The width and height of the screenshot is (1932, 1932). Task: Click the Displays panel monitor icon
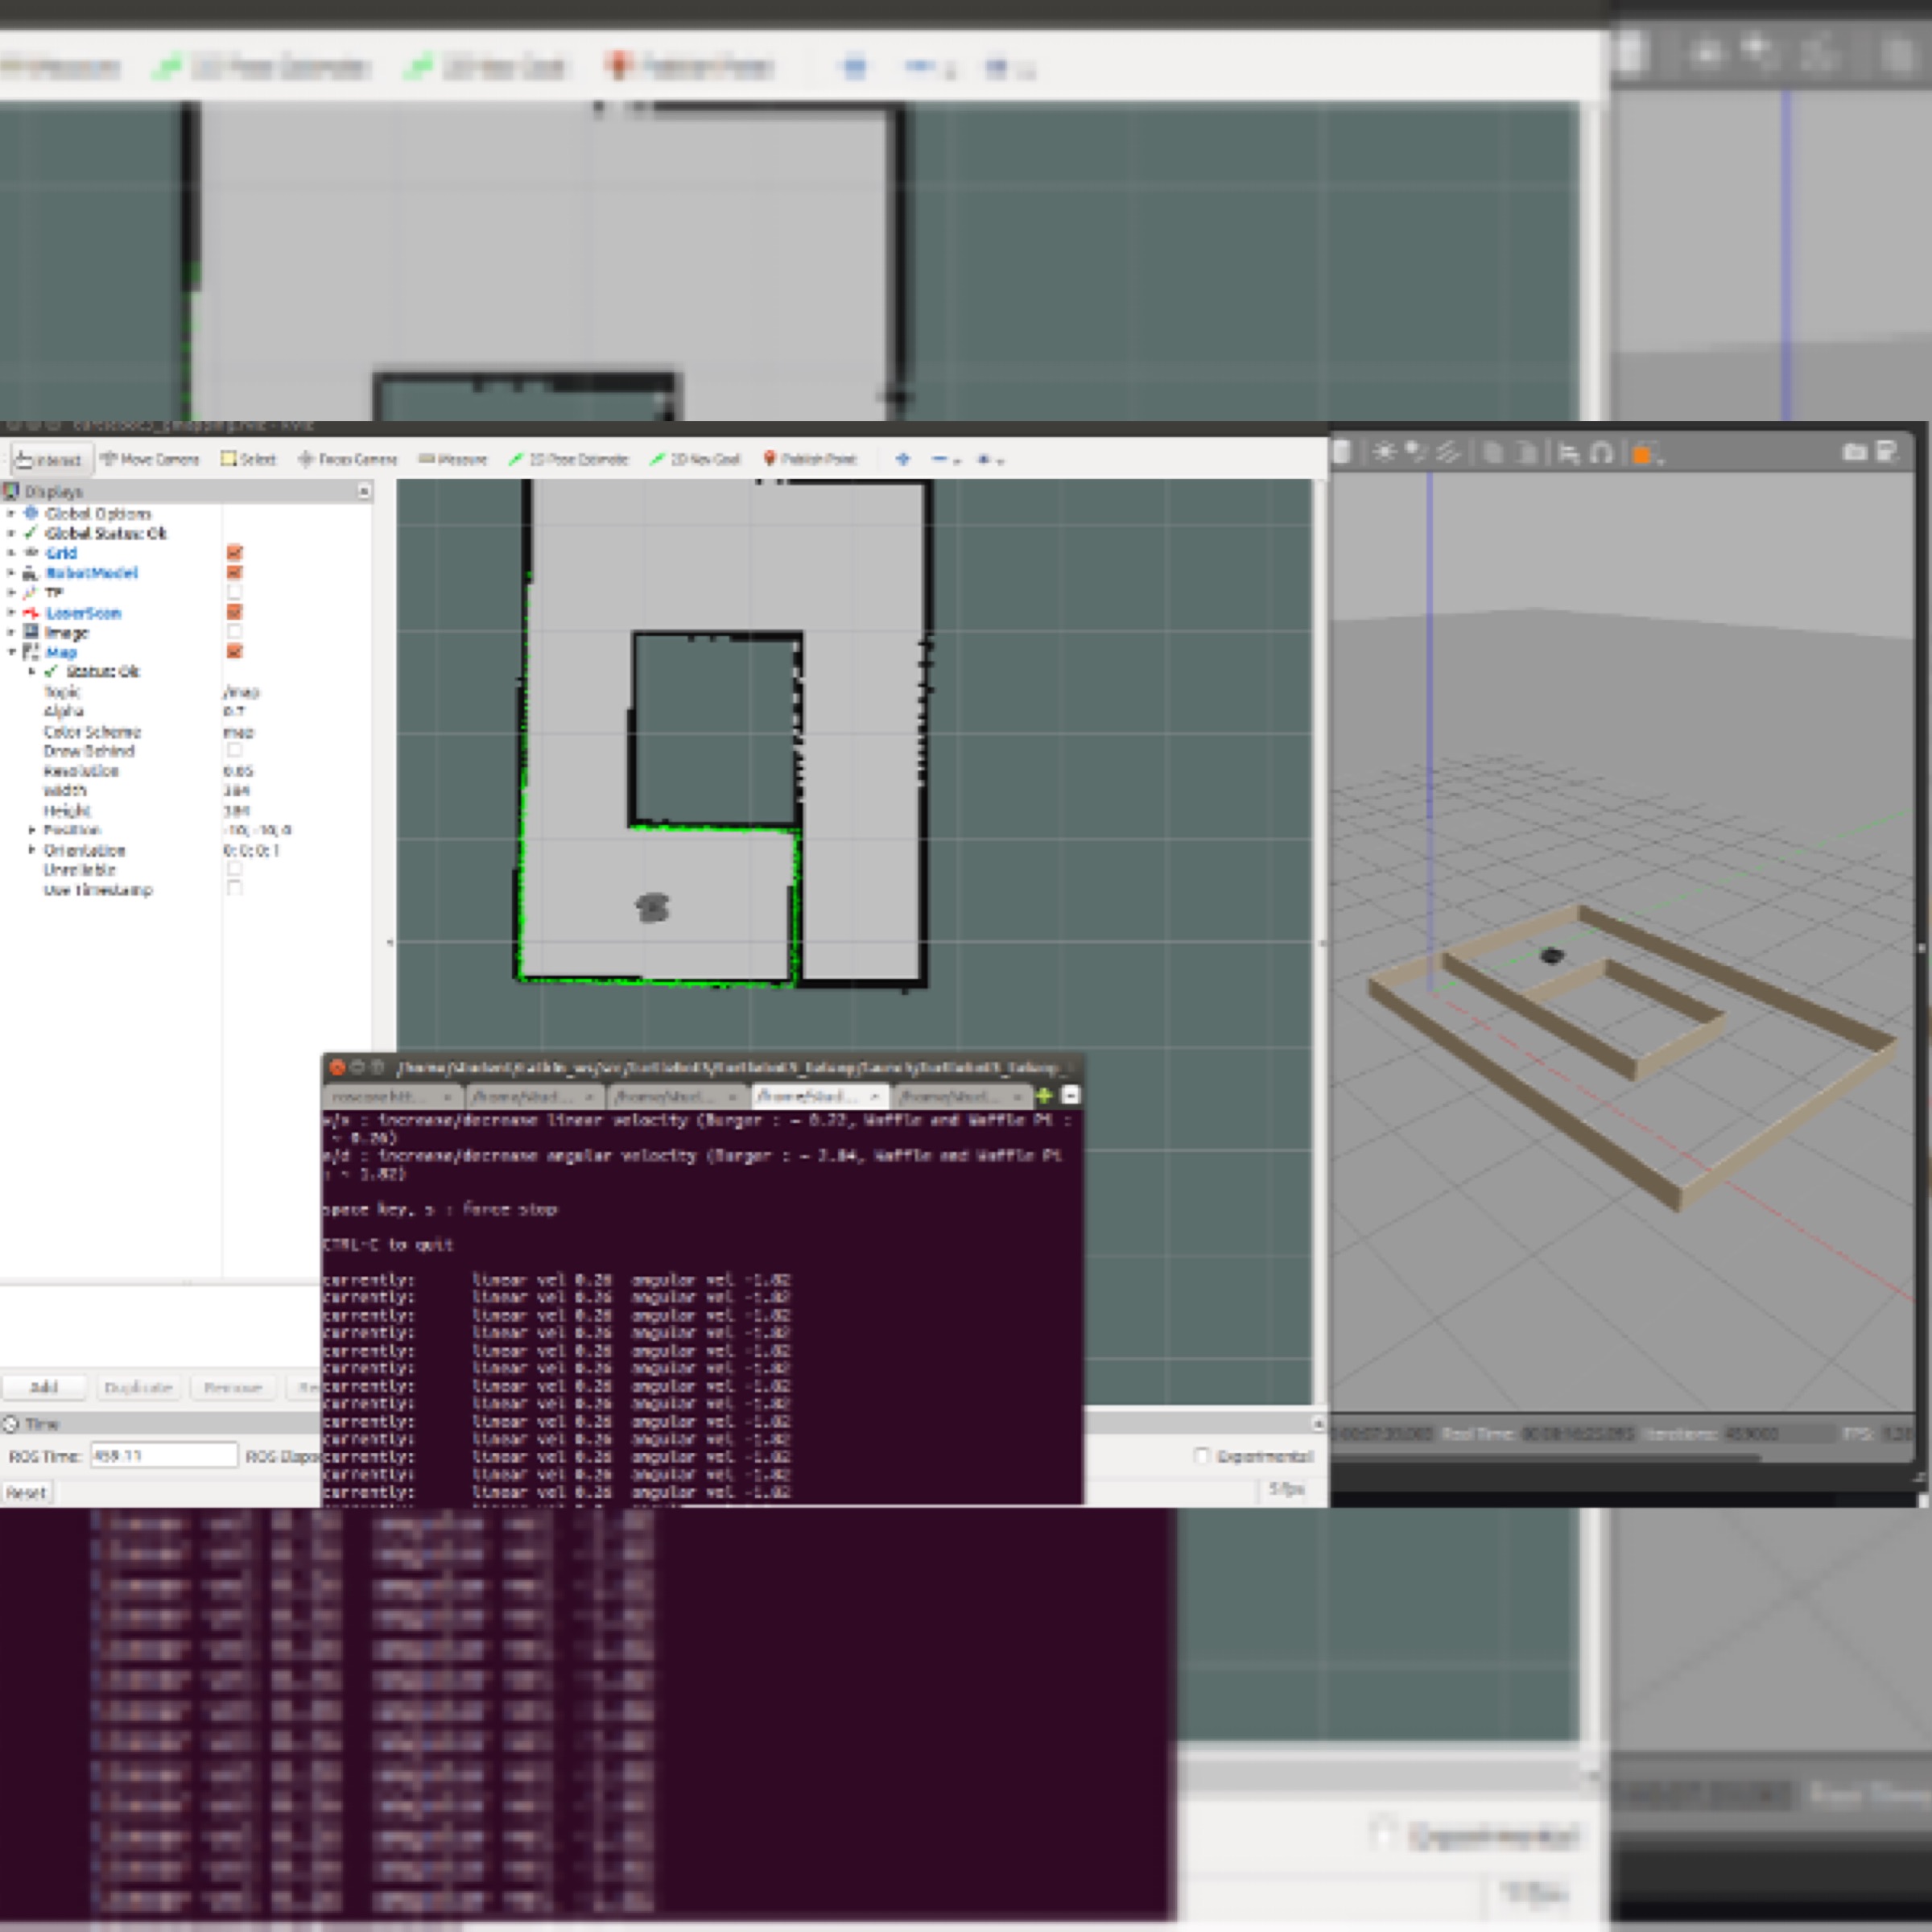point(11,491)
